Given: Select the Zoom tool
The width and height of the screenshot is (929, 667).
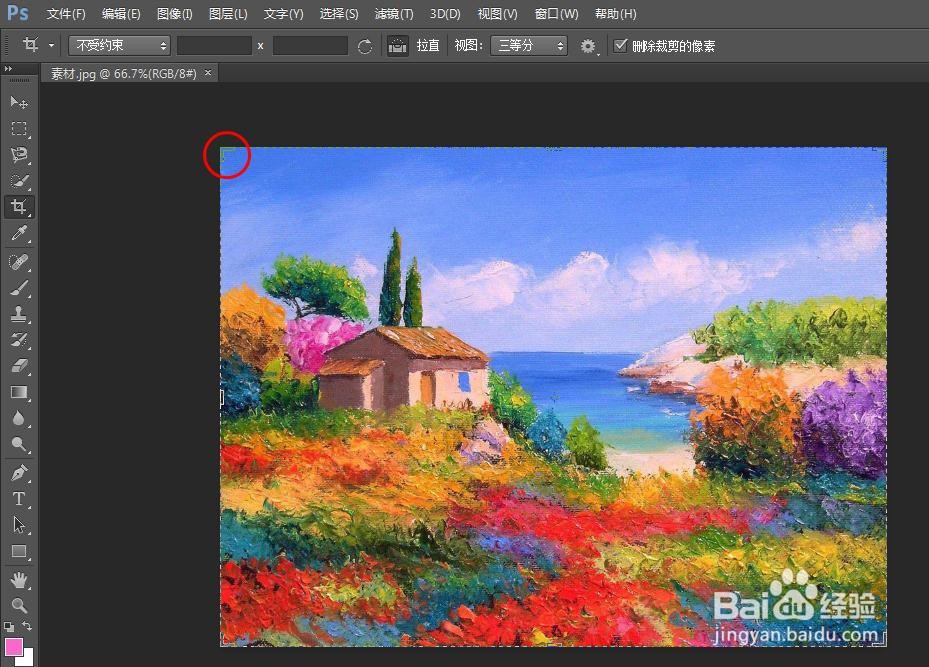Looking at the screenshot, I should (x=19, y=605).
